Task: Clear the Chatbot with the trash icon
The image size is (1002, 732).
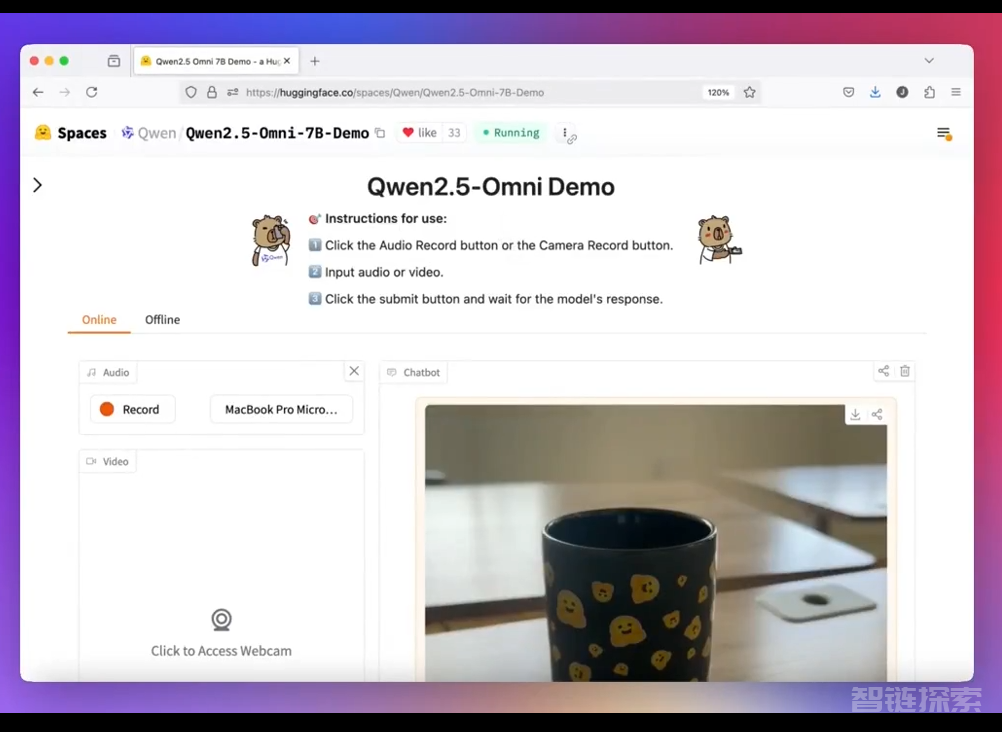Action: (x=905, y=371)
